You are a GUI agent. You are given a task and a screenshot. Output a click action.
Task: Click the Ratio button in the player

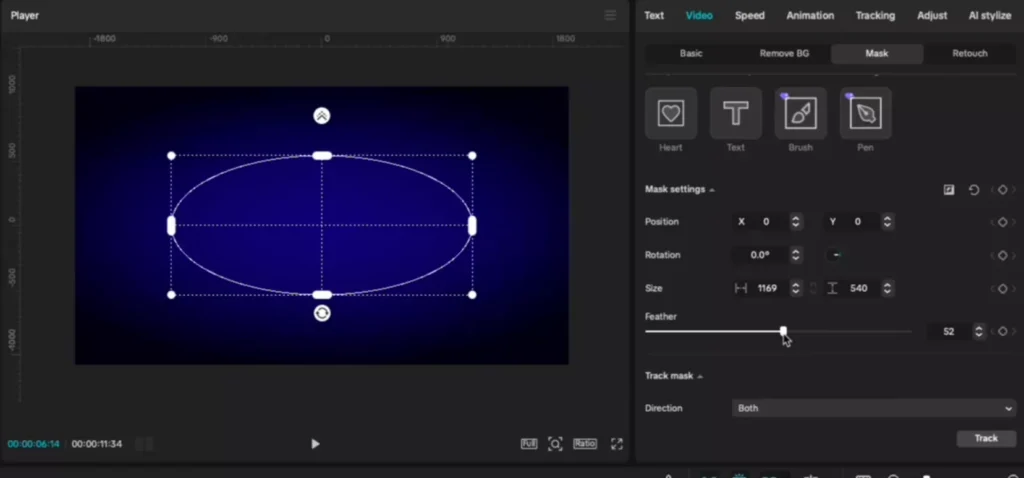(x=585, y=444)
